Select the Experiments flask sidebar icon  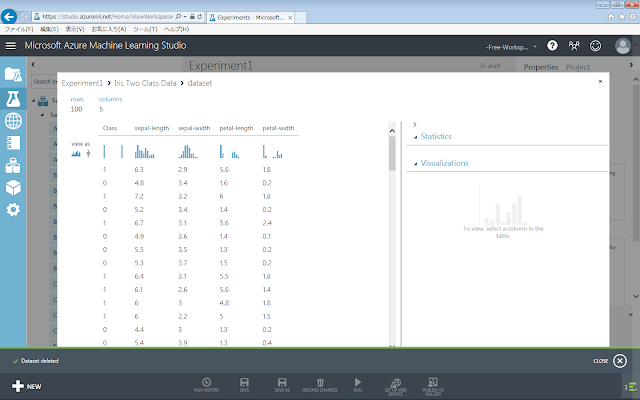[x=13, y=99]
